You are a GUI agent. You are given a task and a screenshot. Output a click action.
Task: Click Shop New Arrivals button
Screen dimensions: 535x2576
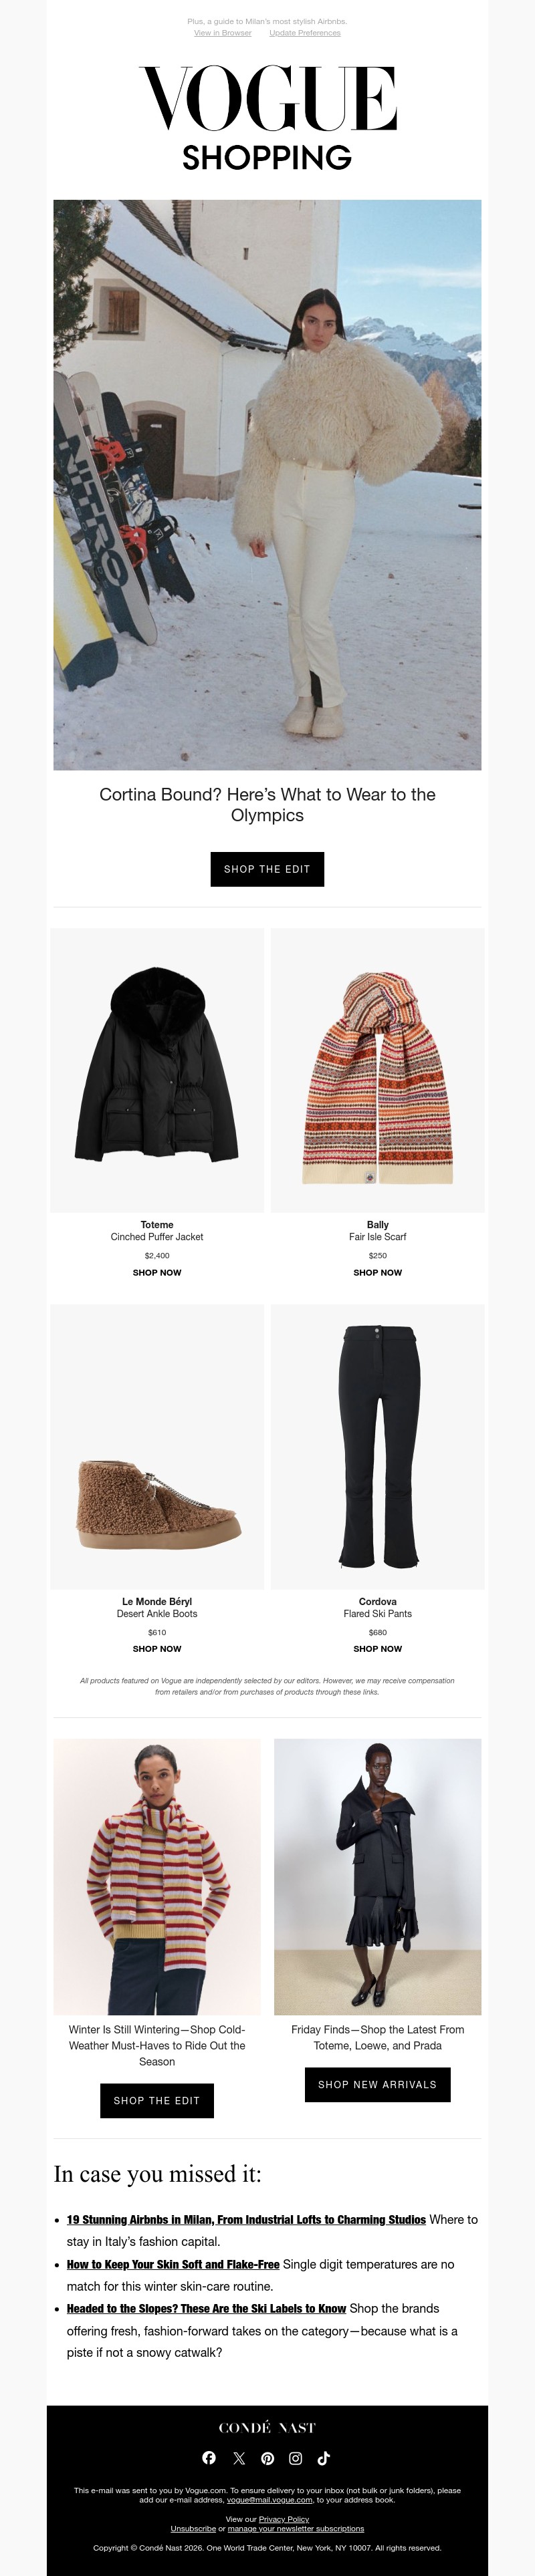(378, 2084)
